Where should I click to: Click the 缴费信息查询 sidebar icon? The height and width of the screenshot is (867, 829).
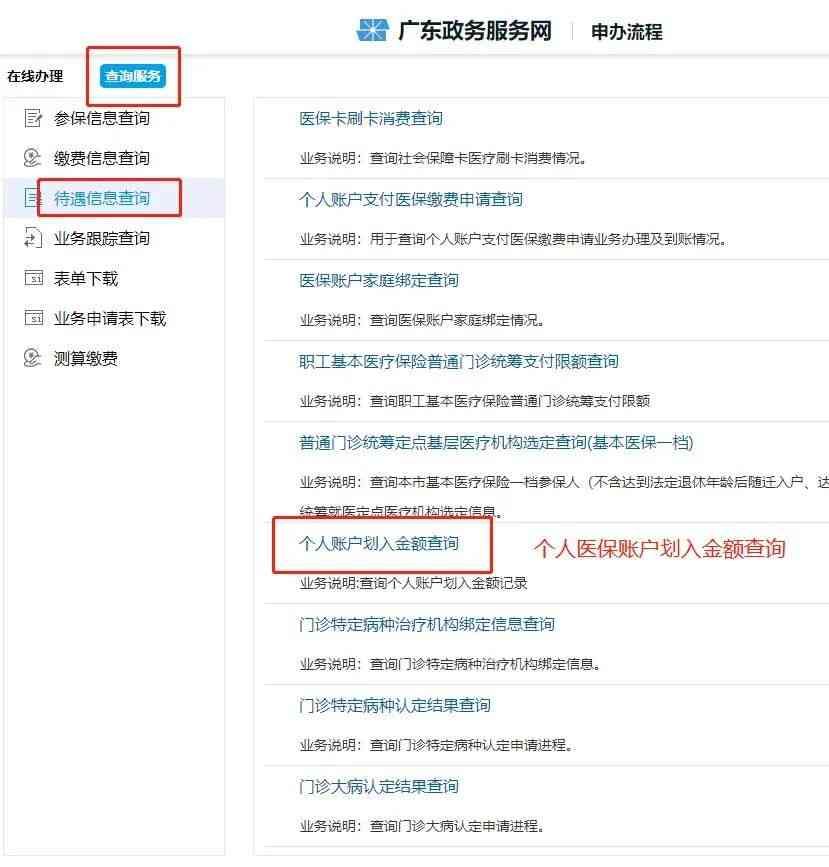pyautogui.click(x=33, y=158)
